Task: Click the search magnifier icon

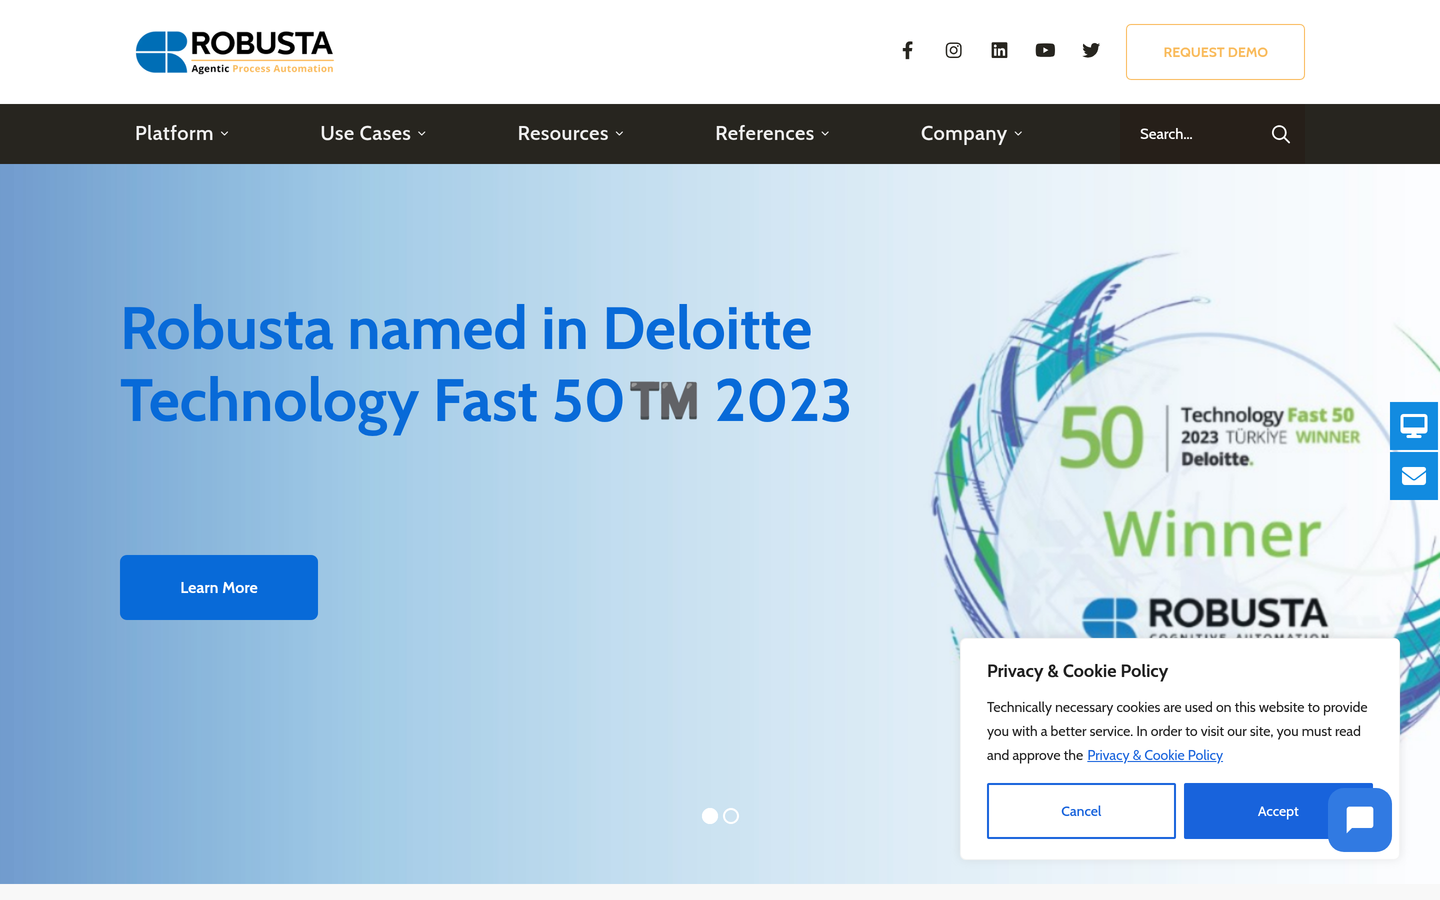Action: pyautogui.click(x=1280, y=134)
